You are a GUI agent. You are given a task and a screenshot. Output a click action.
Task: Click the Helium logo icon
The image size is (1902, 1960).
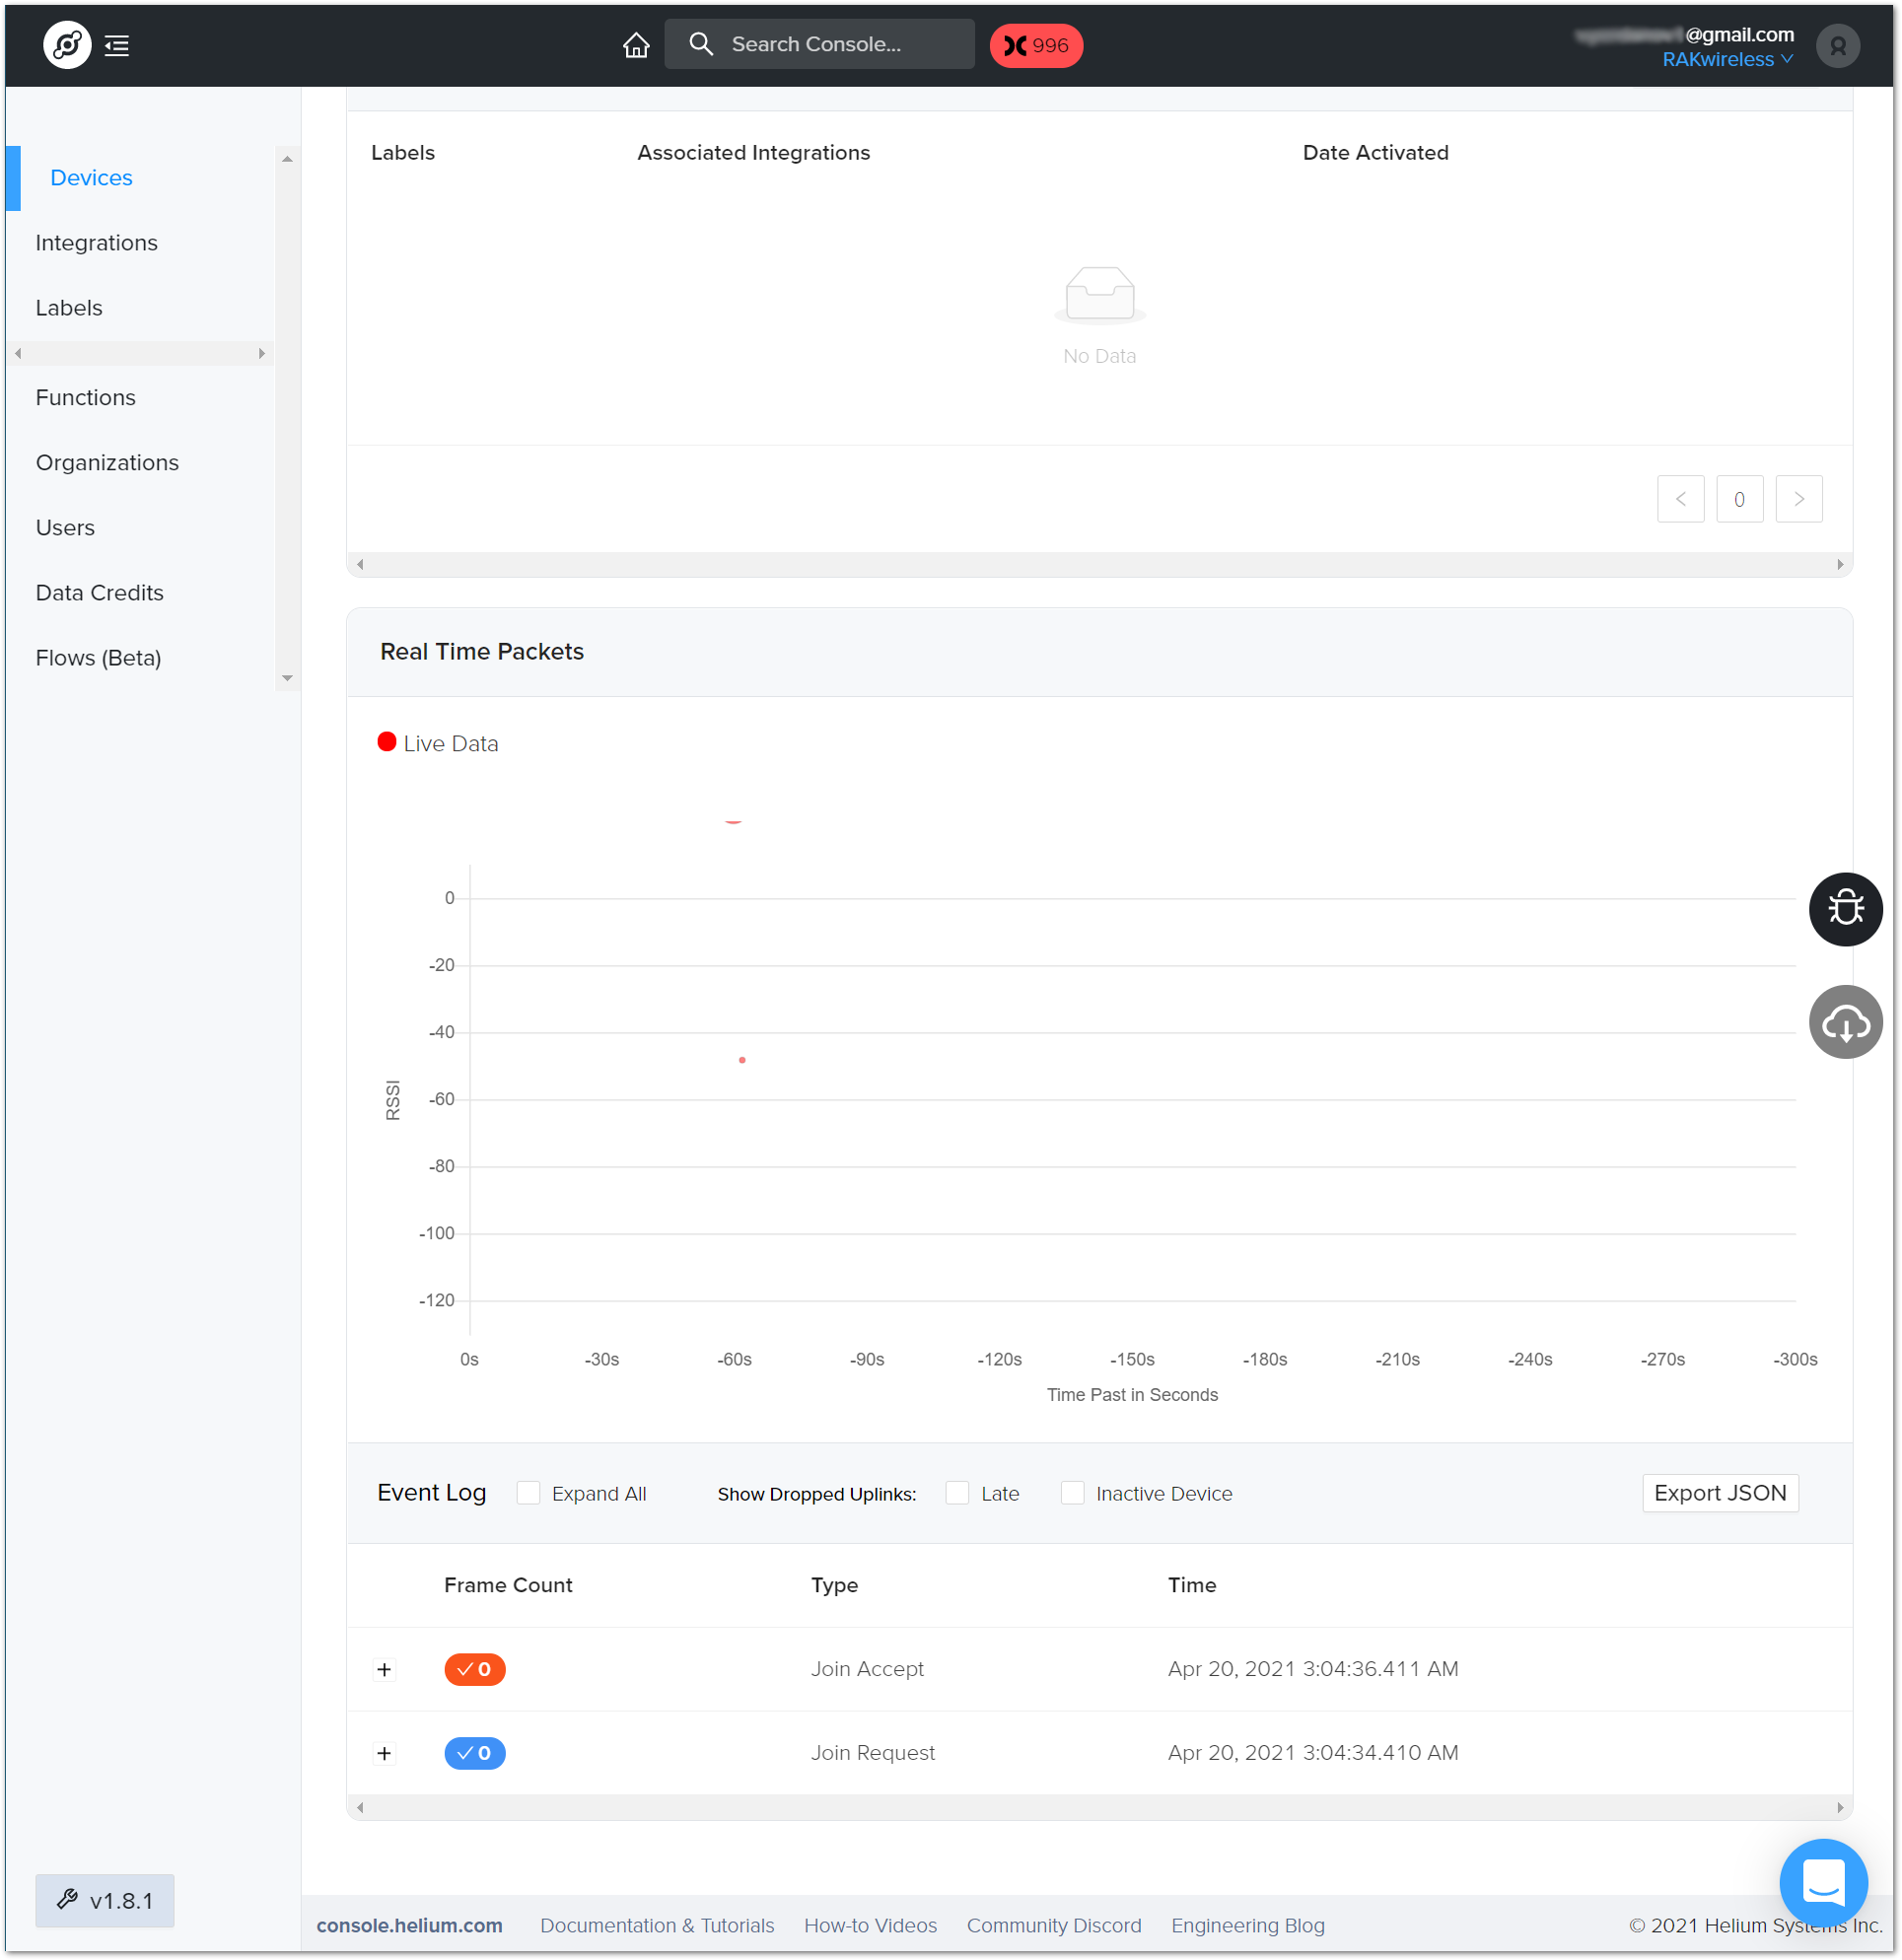point(67,46)
